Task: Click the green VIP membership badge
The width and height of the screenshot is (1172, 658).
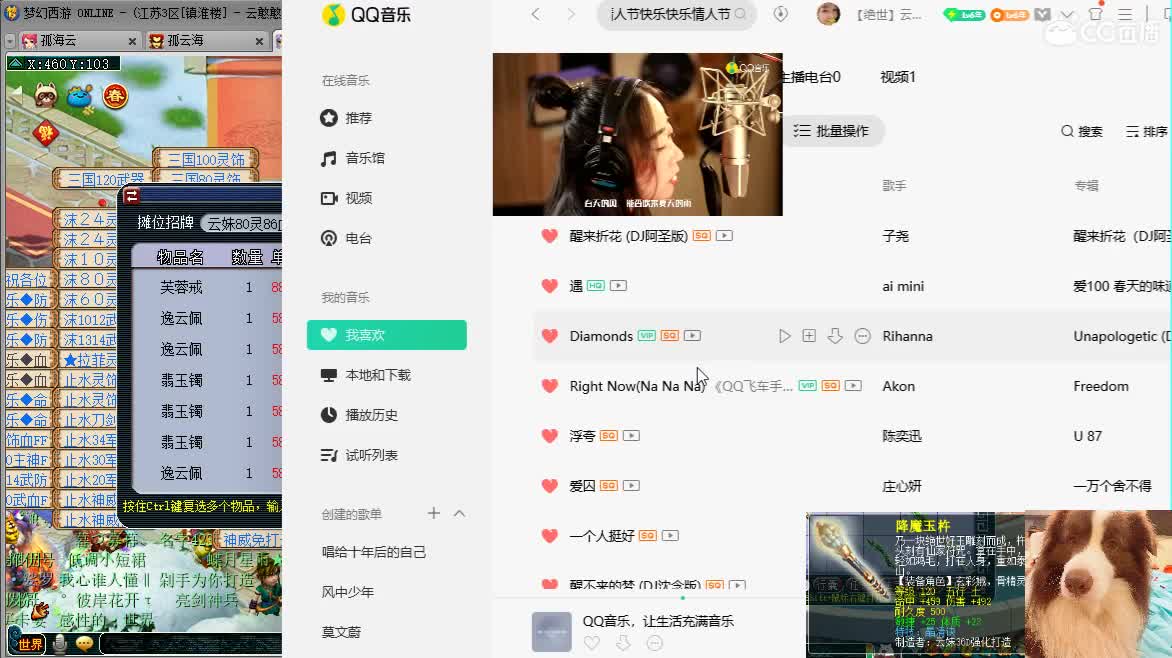Action: (x=963, y=14)
